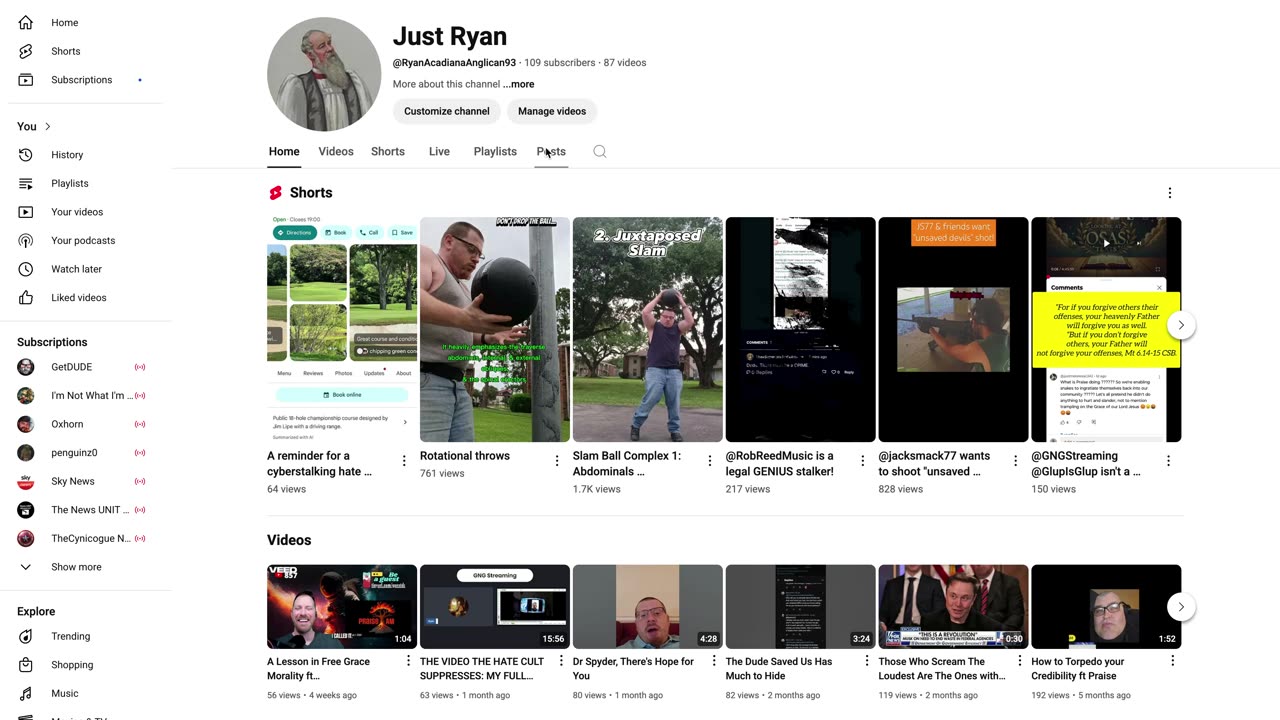The width and height of the screenshot is (1280, 720).
Task: Open options for THE VIDEO THE HATE CULT video
Action: pos(561,661)
